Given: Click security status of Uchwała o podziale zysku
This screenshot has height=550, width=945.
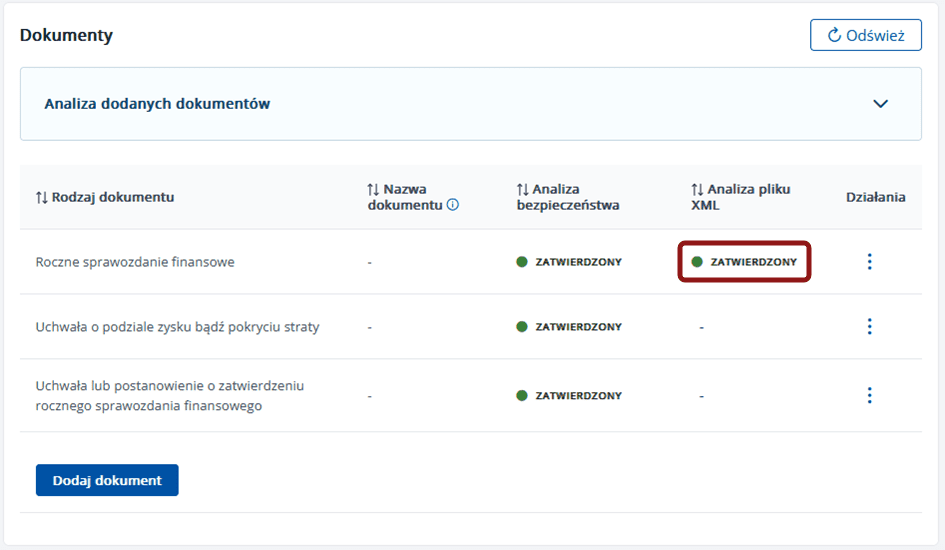Looking at the screenshot, I should tap(569, 327).
